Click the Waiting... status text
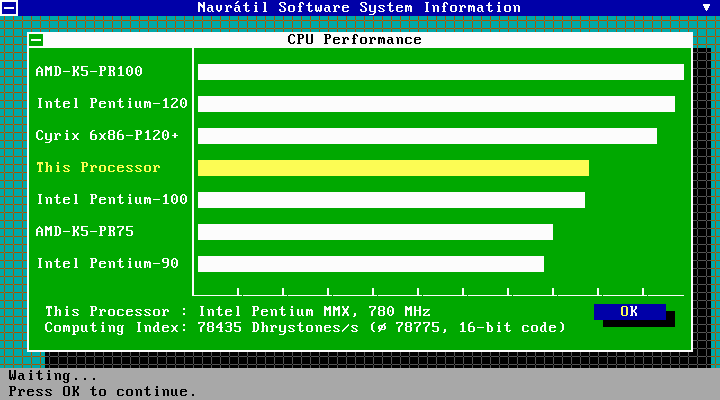This screenshot has width=720, height=400. (53, 376)
